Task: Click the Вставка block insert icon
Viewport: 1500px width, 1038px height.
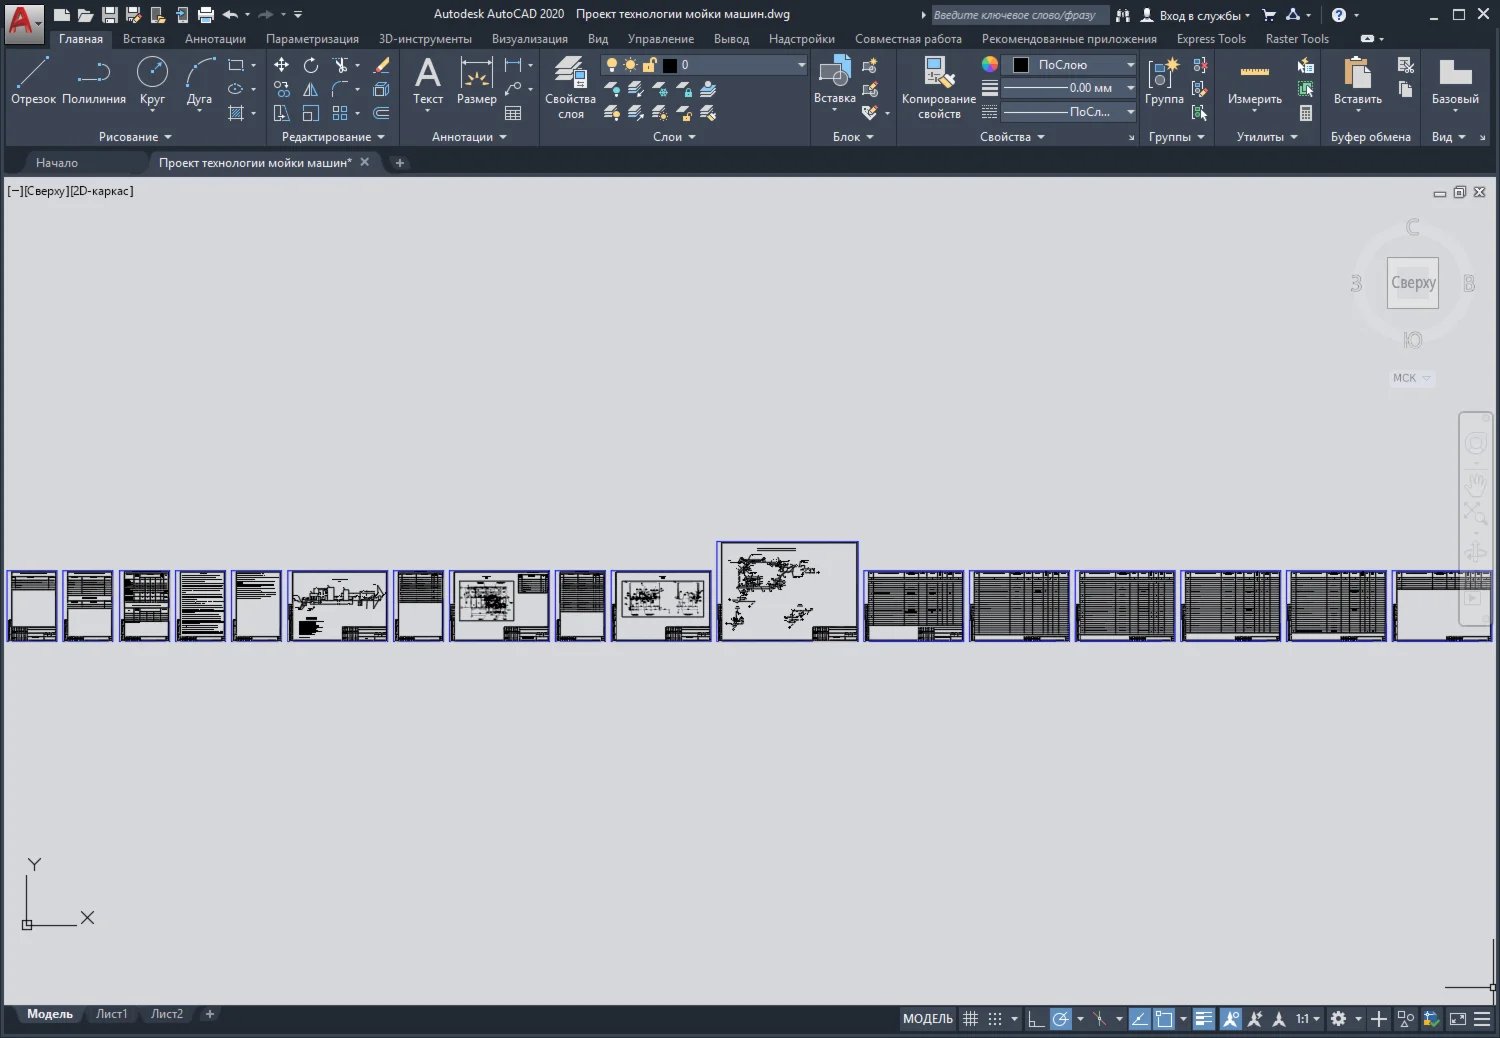Action: click(835, 80)
